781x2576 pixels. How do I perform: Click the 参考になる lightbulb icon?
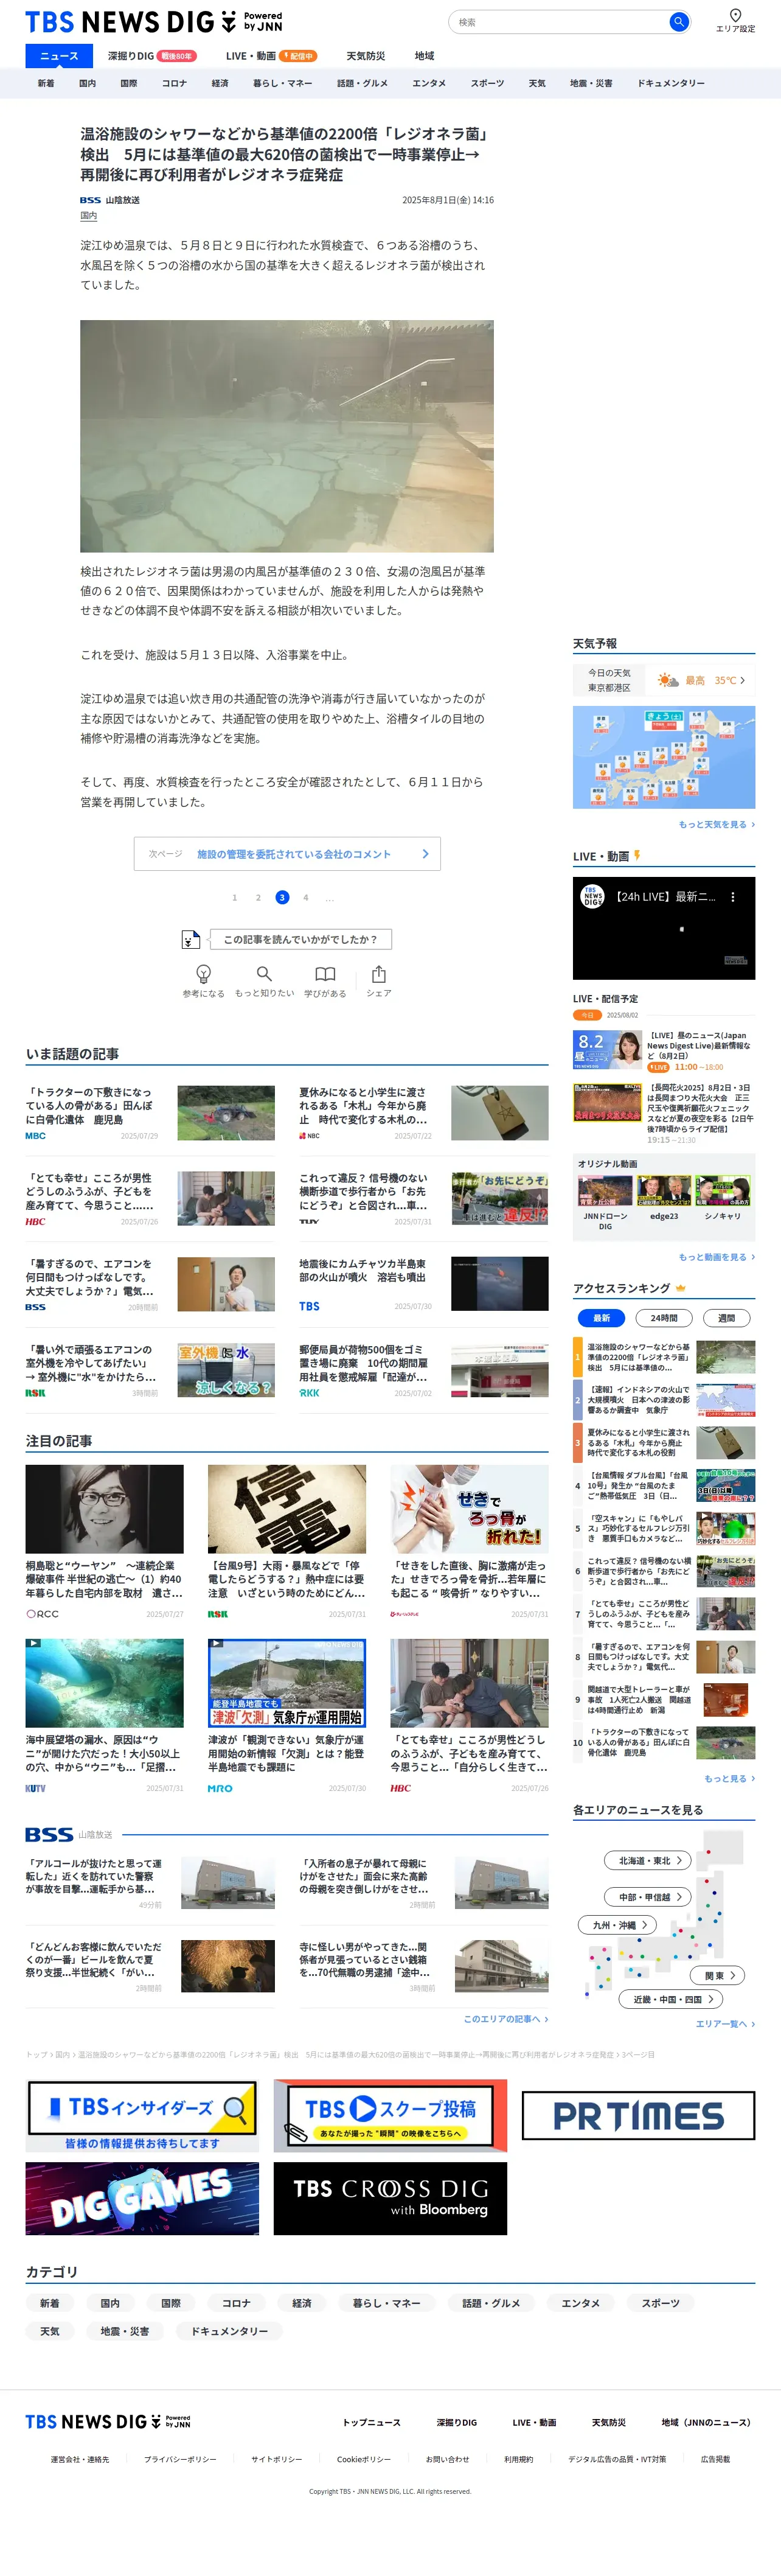203,973
